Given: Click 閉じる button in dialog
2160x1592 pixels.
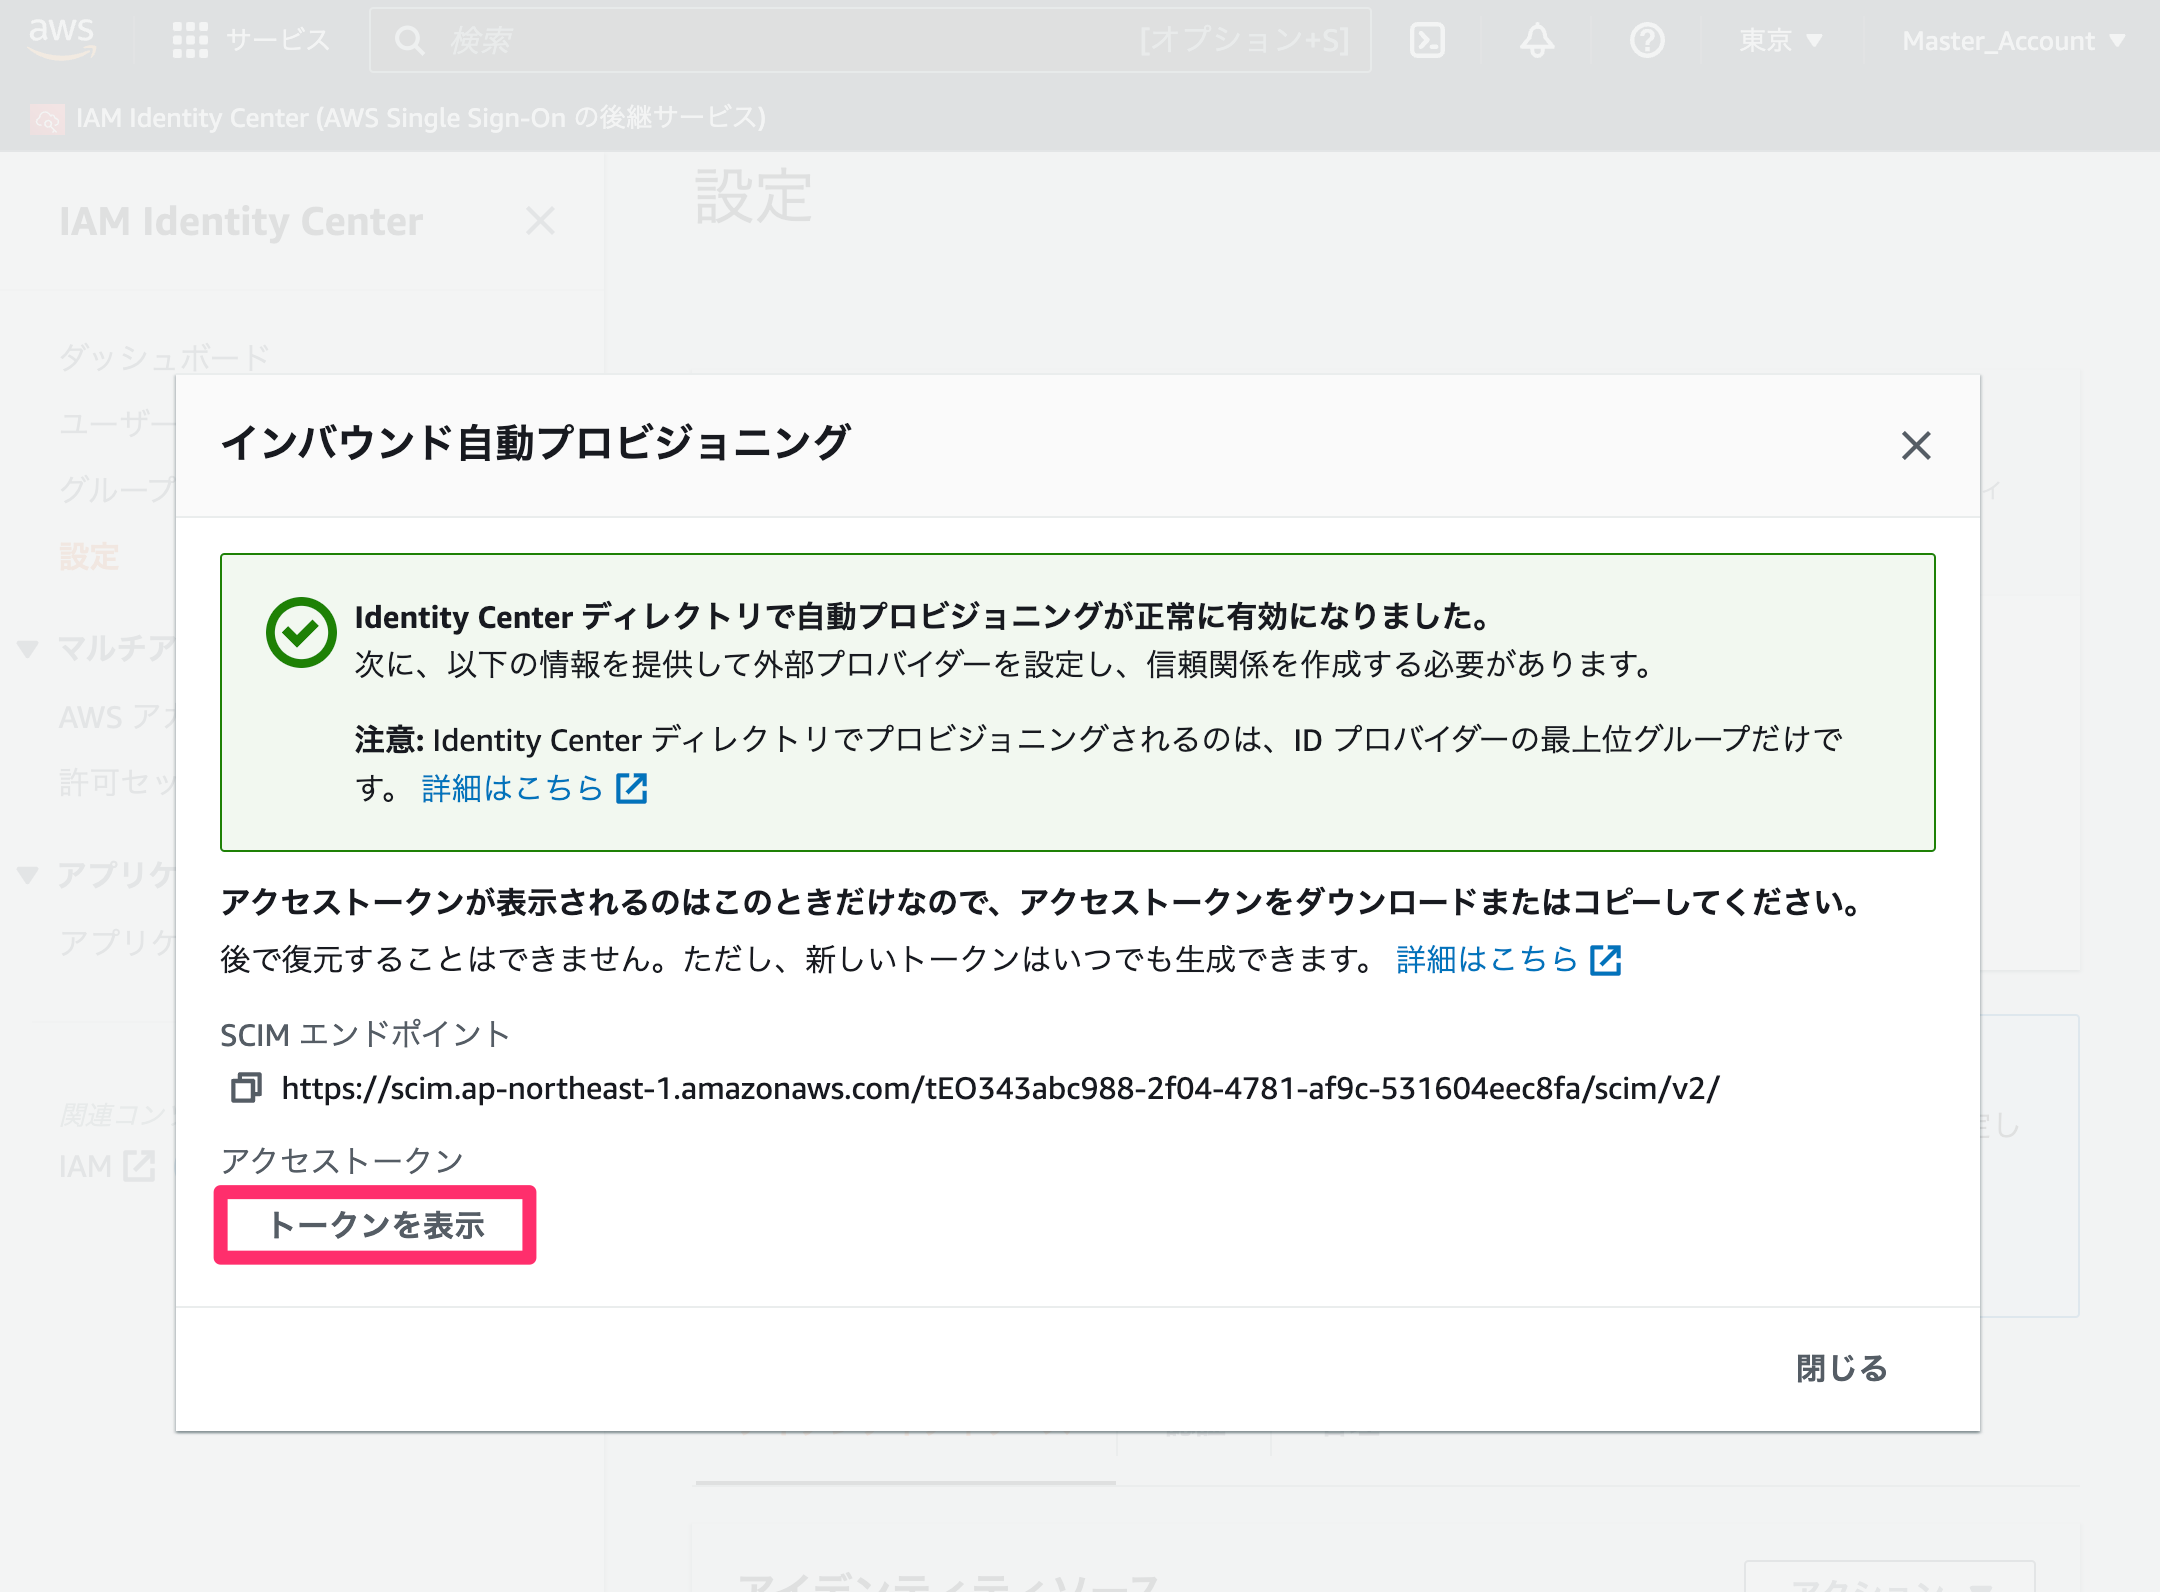Looking at the screenshot, I should 1841,1368.
